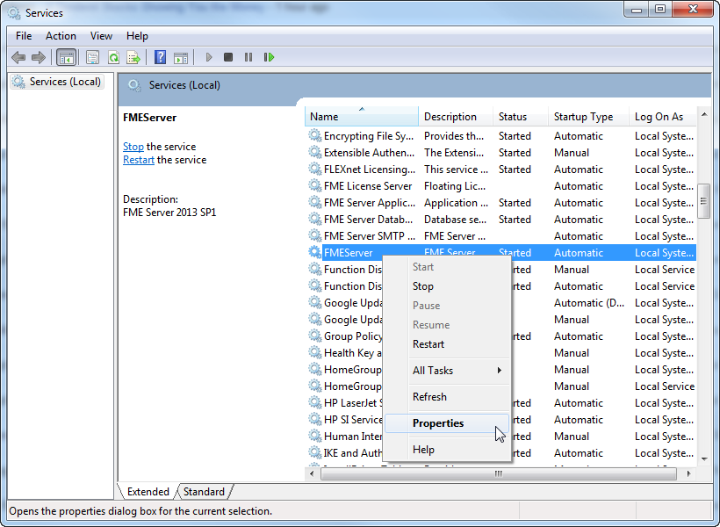720x527 pixels.
Task: Click the Stop the service link
Action: coord(133,147)
